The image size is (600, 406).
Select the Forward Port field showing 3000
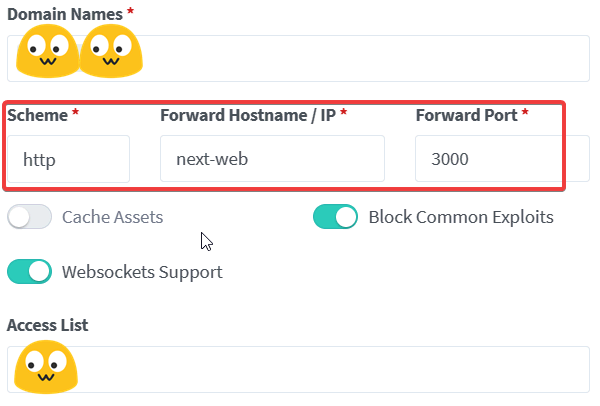coord(502,158)
